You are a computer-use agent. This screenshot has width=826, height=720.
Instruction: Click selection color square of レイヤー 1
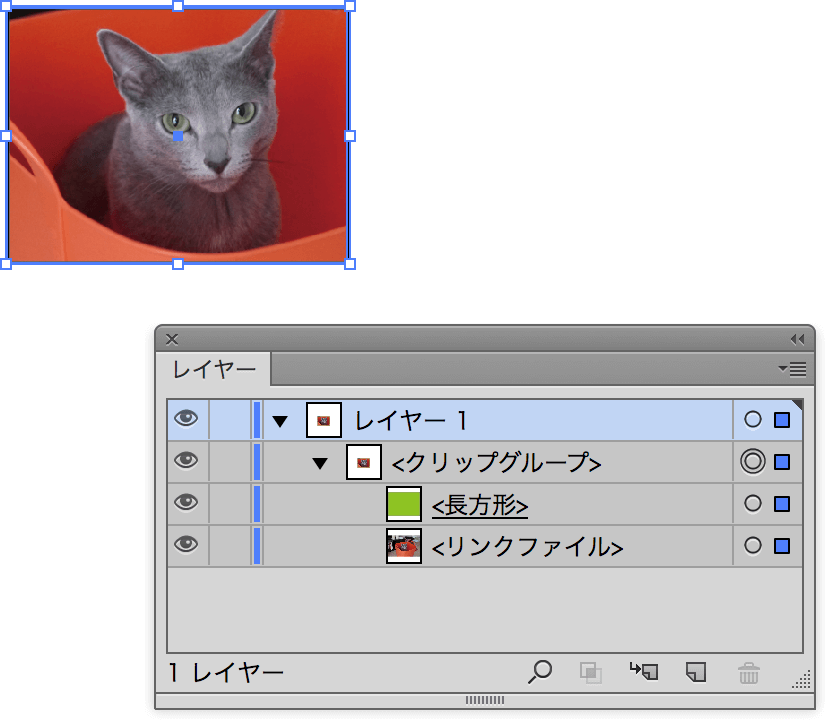click(x=782, y=420)
